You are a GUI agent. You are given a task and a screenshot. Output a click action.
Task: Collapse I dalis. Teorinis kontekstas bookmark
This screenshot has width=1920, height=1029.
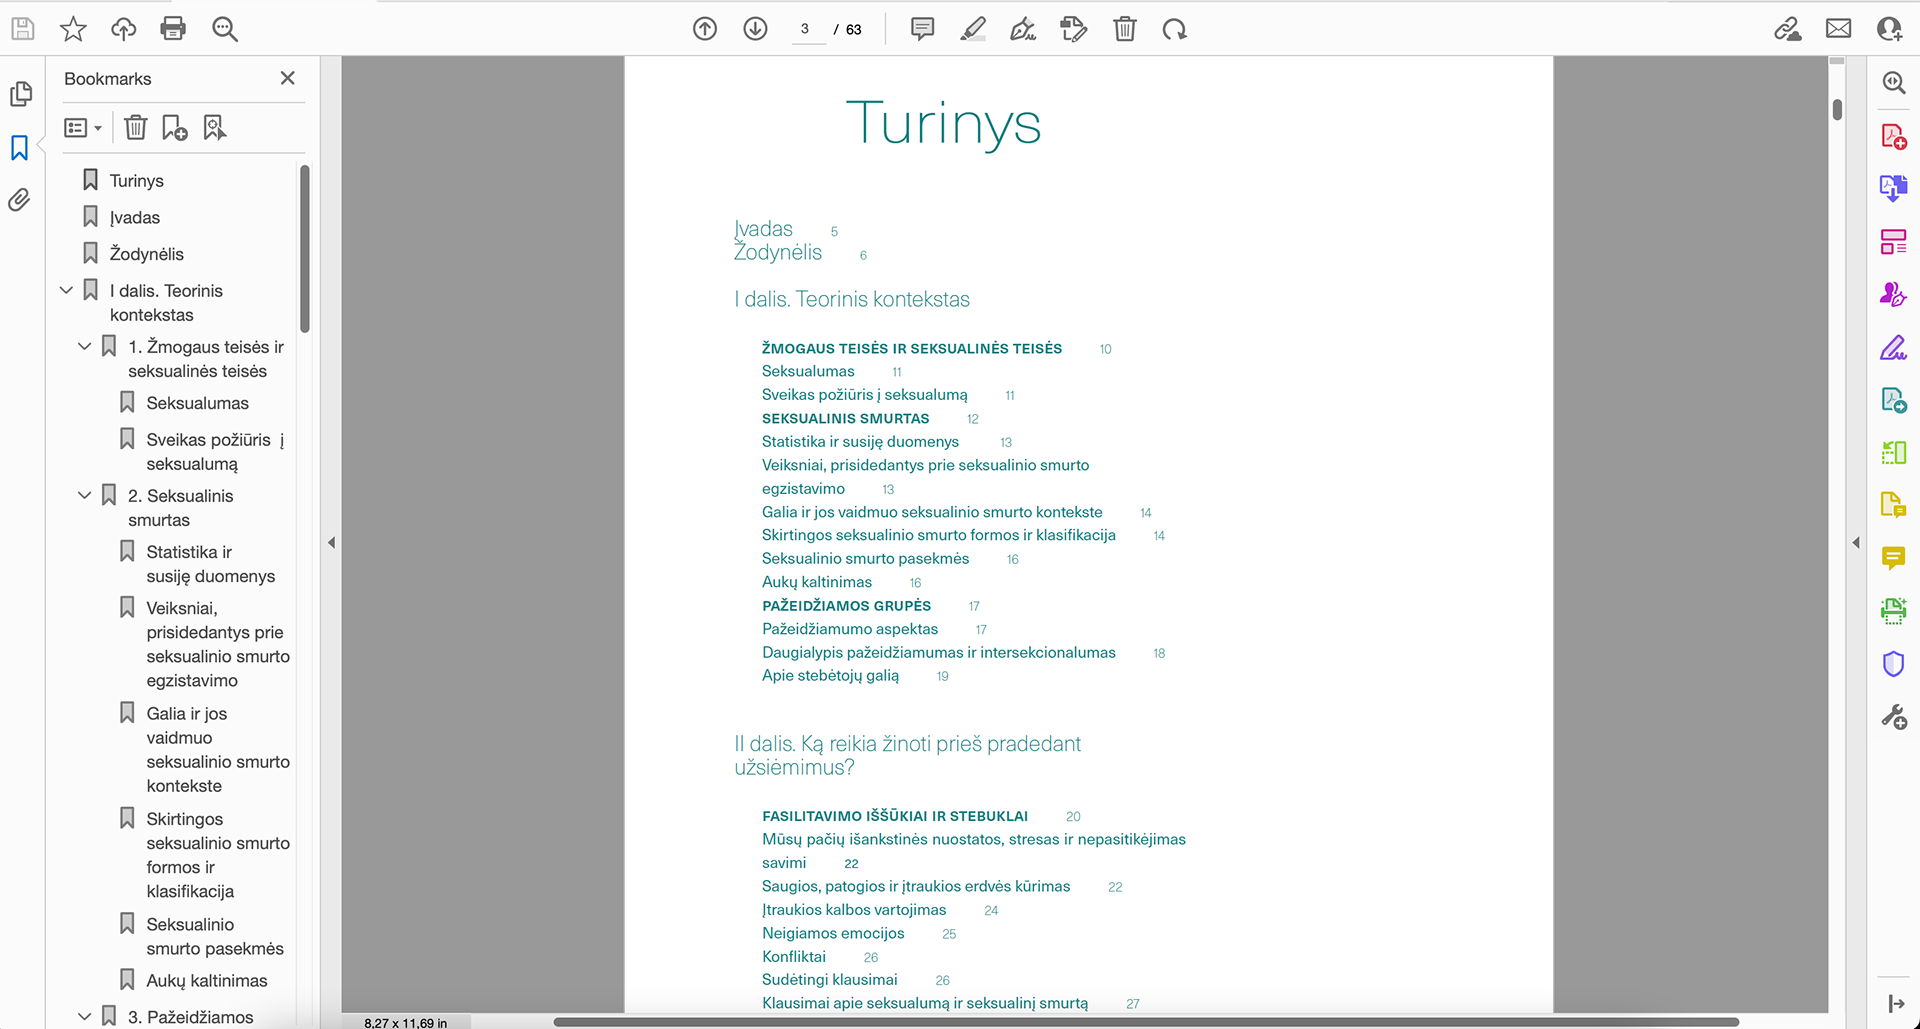pyautogui.click(x=67, y=290)
